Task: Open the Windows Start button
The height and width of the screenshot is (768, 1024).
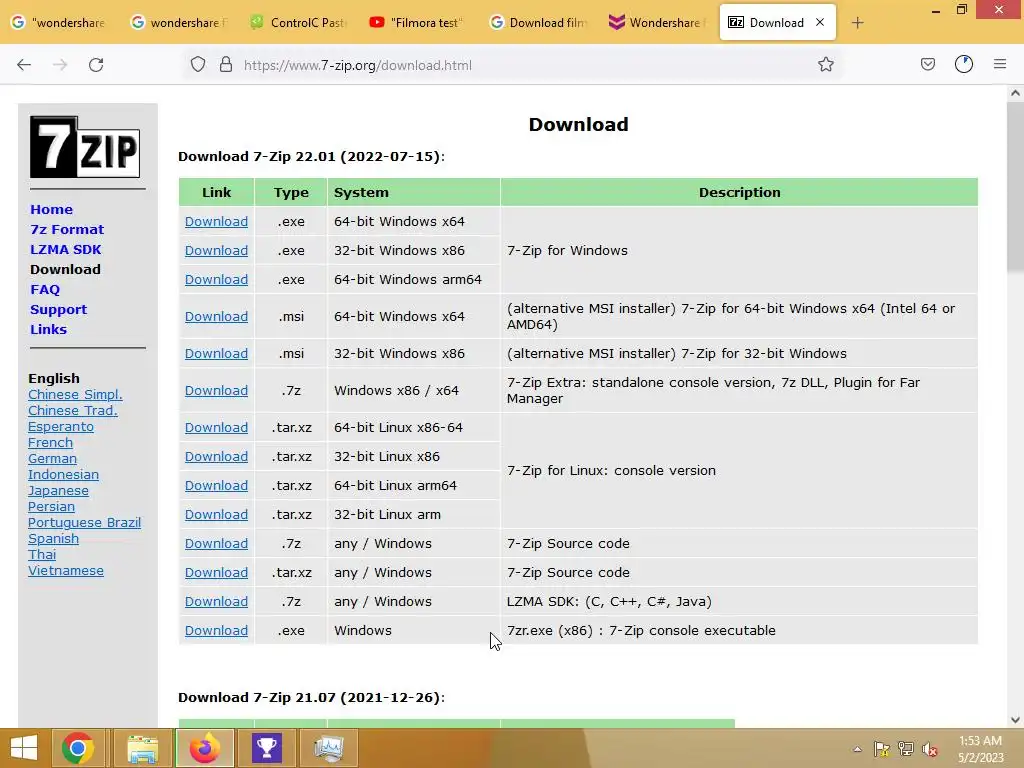Action: 24,748
